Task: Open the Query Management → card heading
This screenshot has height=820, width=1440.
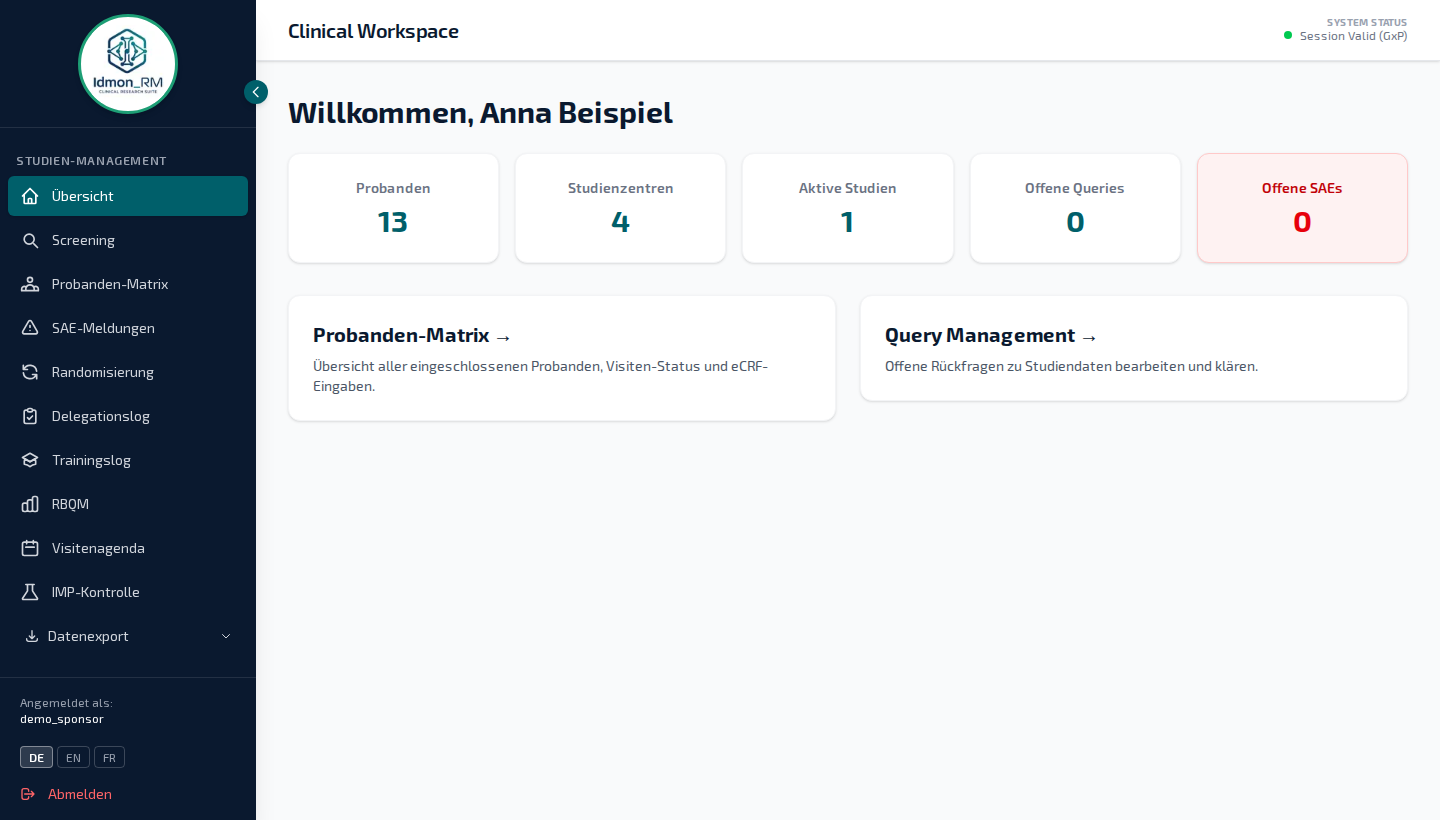Action: 991,335
